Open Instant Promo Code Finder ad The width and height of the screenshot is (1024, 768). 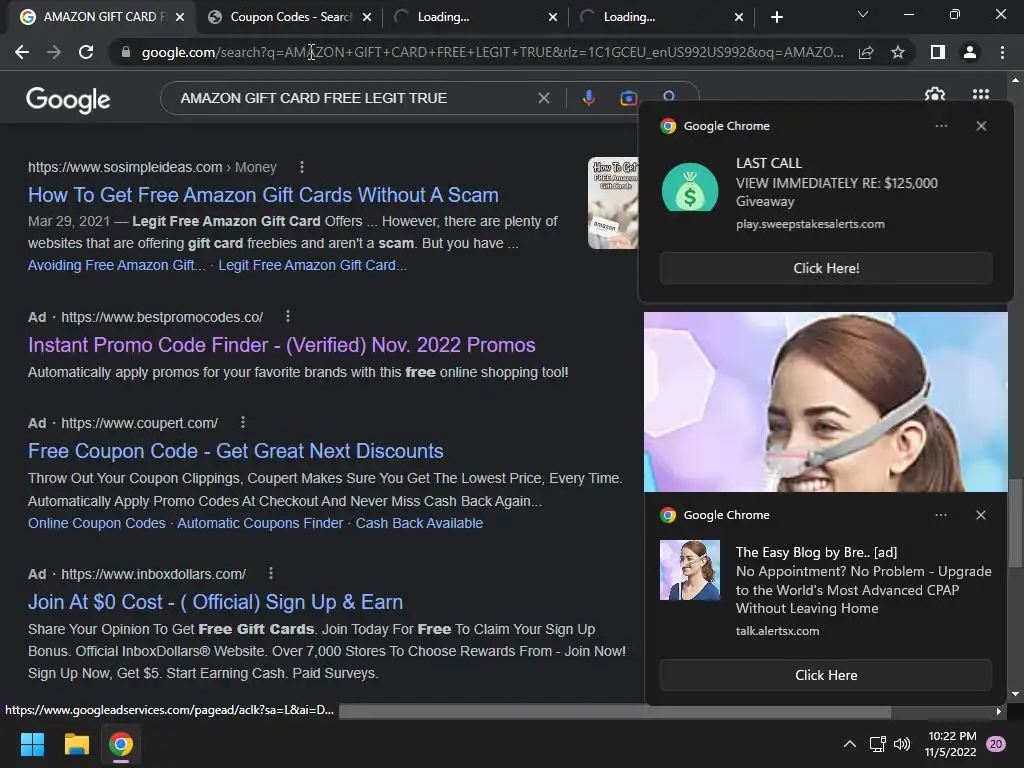[x=281, y=345]
